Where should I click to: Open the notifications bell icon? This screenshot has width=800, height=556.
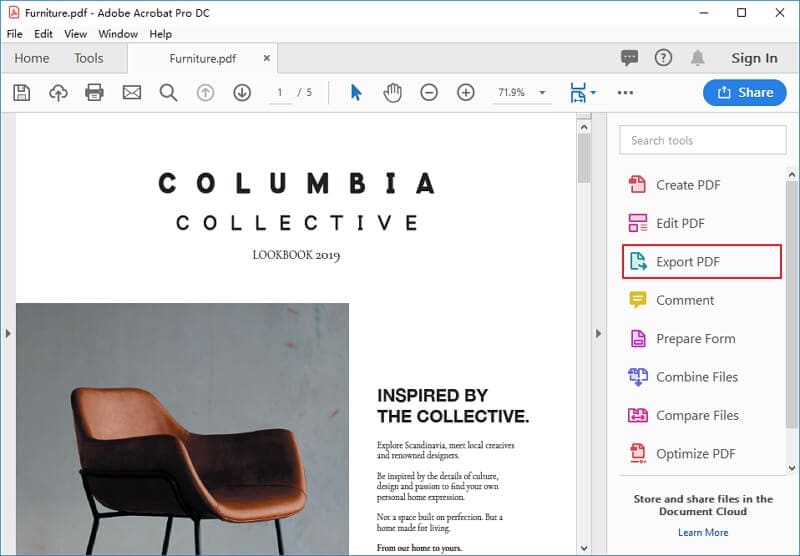point(697,58)
